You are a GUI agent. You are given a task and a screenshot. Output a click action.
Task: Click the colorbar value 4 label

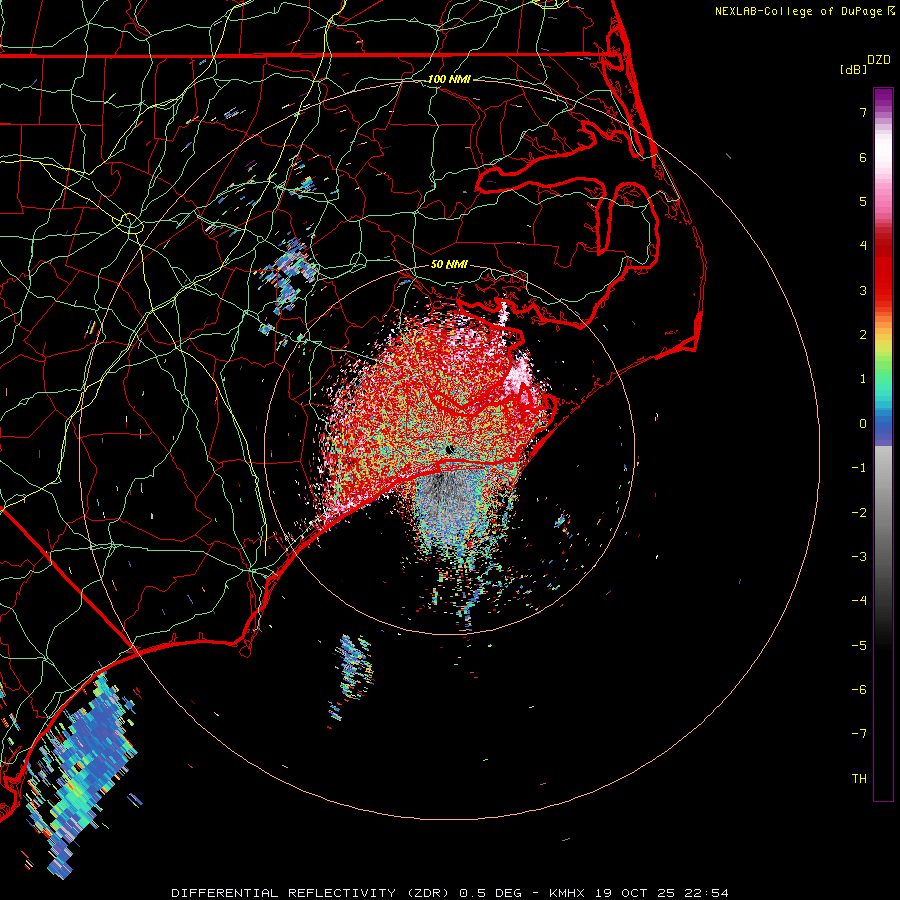863,246
